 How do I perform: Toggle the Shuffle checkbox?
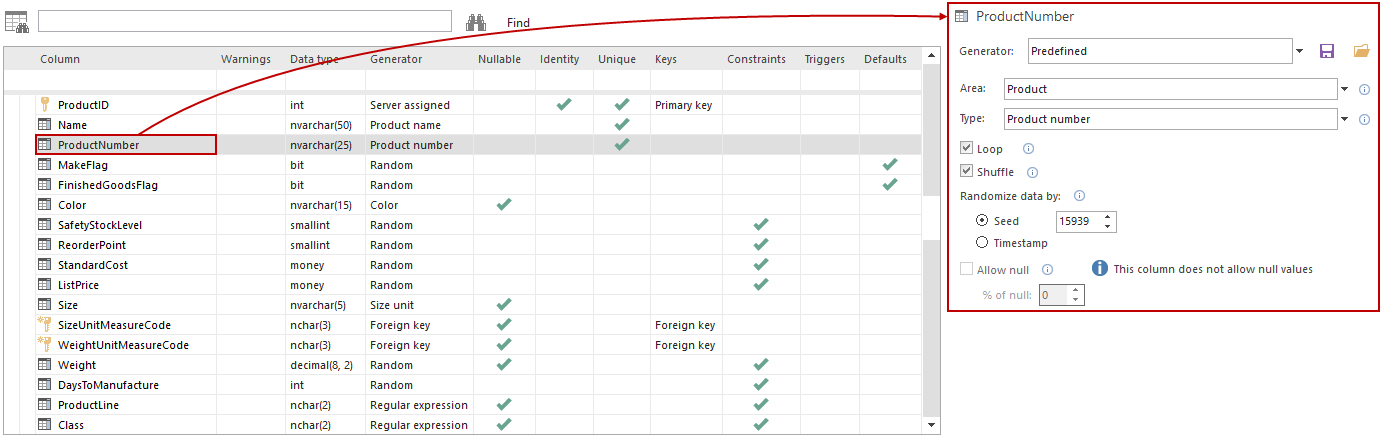[966, 172]
